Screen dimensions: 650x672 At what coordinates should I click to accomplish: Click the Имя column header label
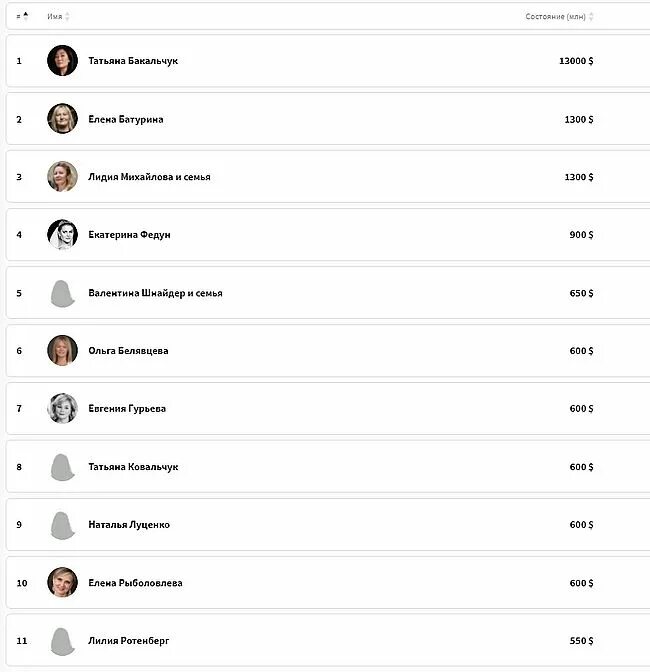click(54, 17)
